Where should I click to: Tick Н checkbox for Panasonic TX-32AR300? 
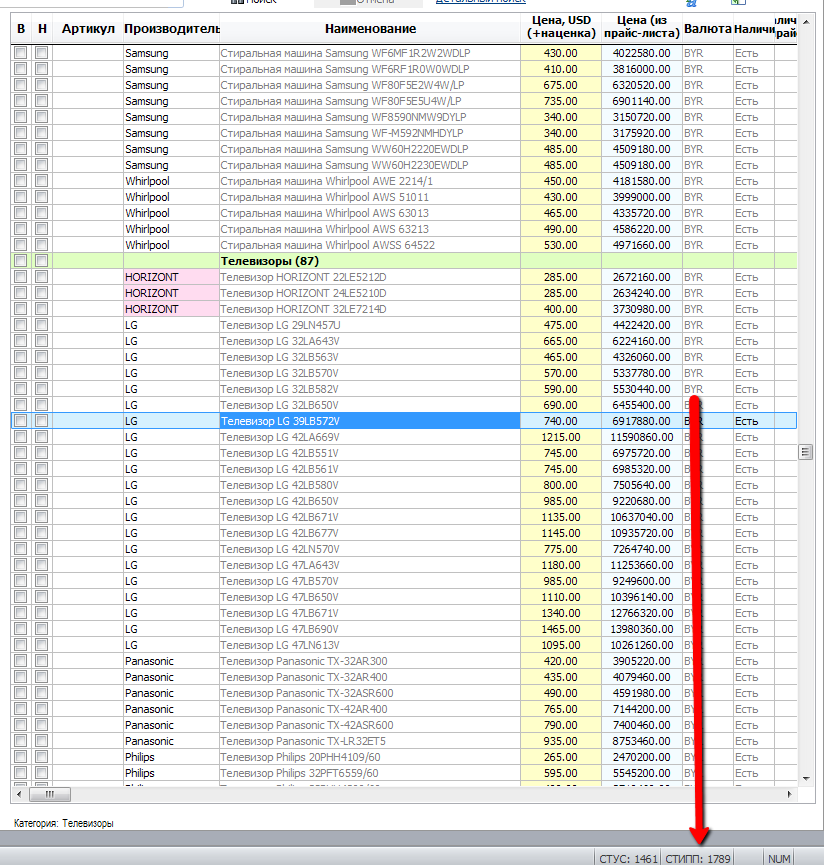click(41, 661)
